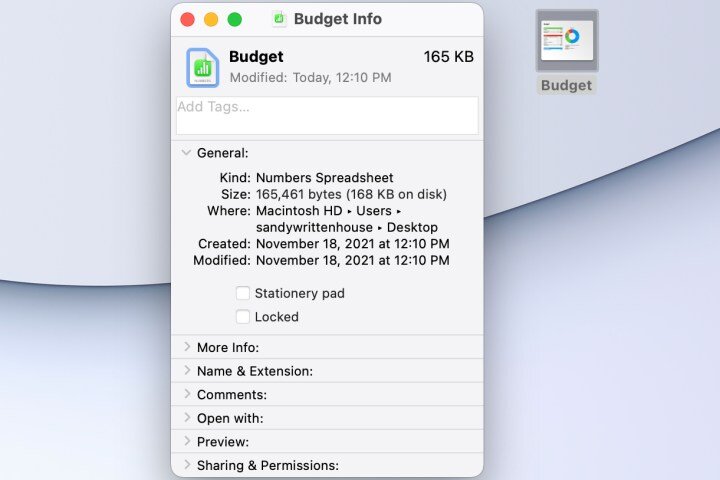
Task: Expand the Sharing & Permissions section
Action: pos(187,465)
